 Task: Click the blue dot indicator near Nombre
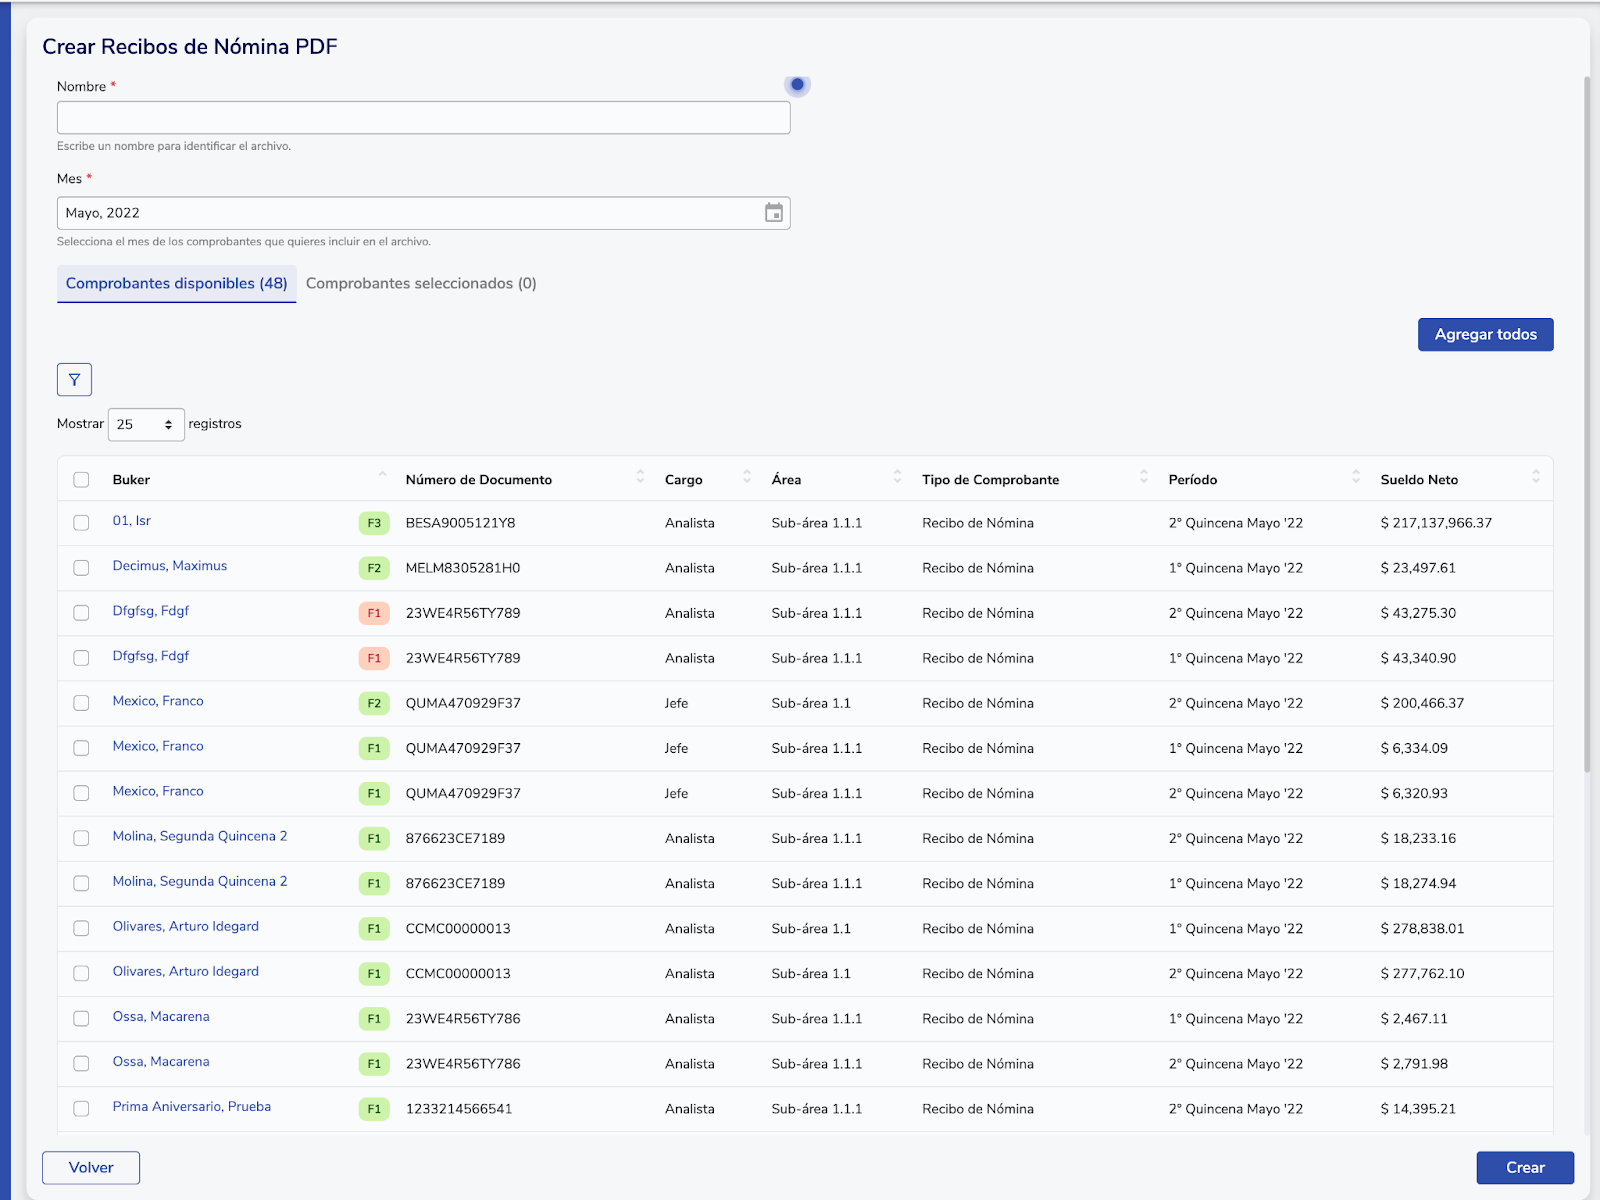[797, 85]
